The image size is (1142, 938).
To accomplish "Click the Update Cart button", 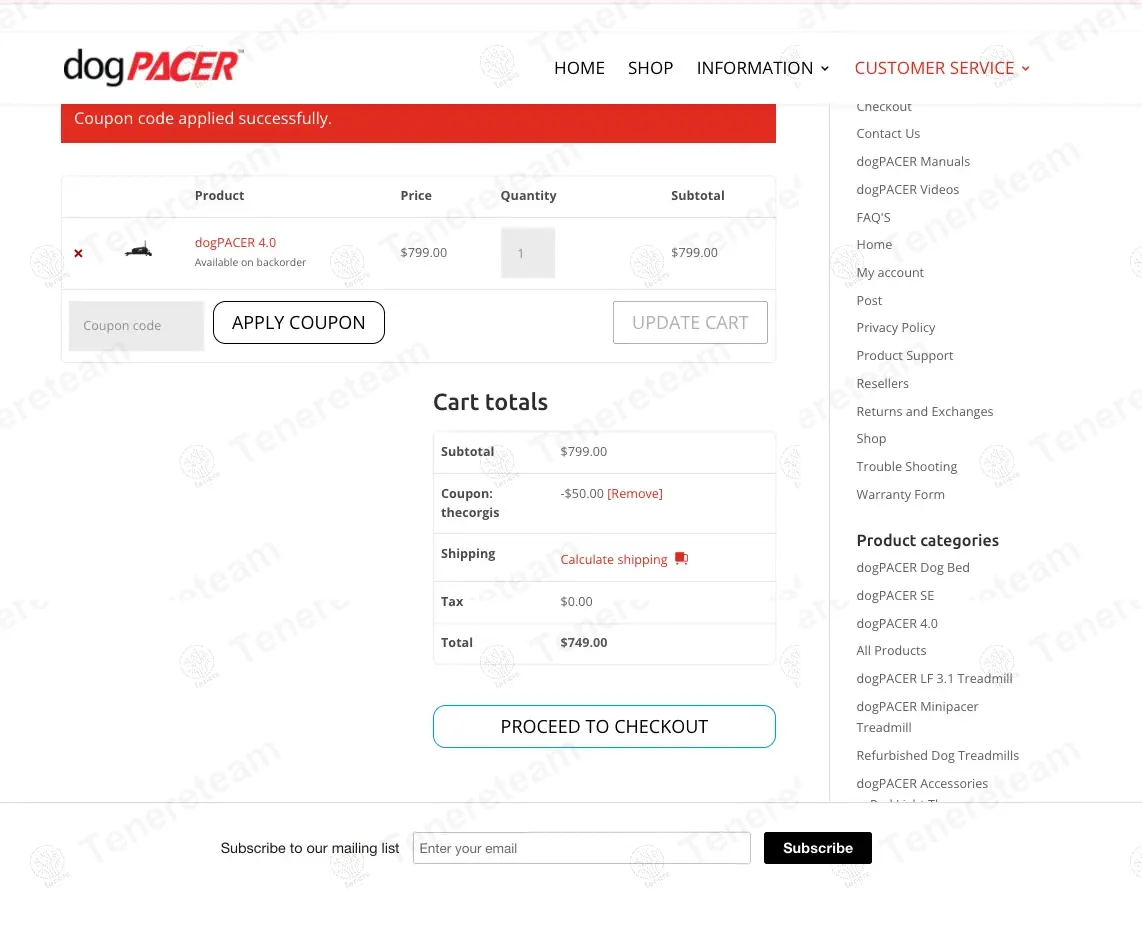I will 690,323.
